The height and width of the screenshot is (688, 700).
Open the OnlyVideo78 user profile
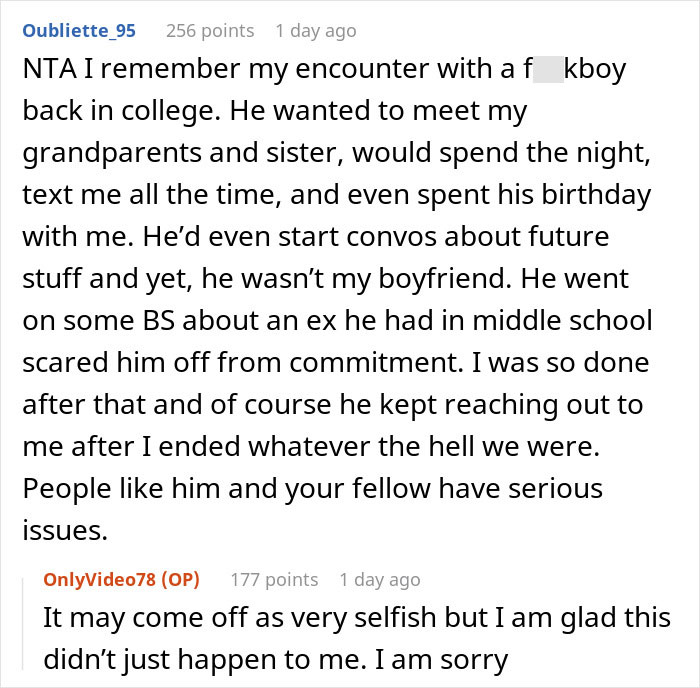point(105,579)
